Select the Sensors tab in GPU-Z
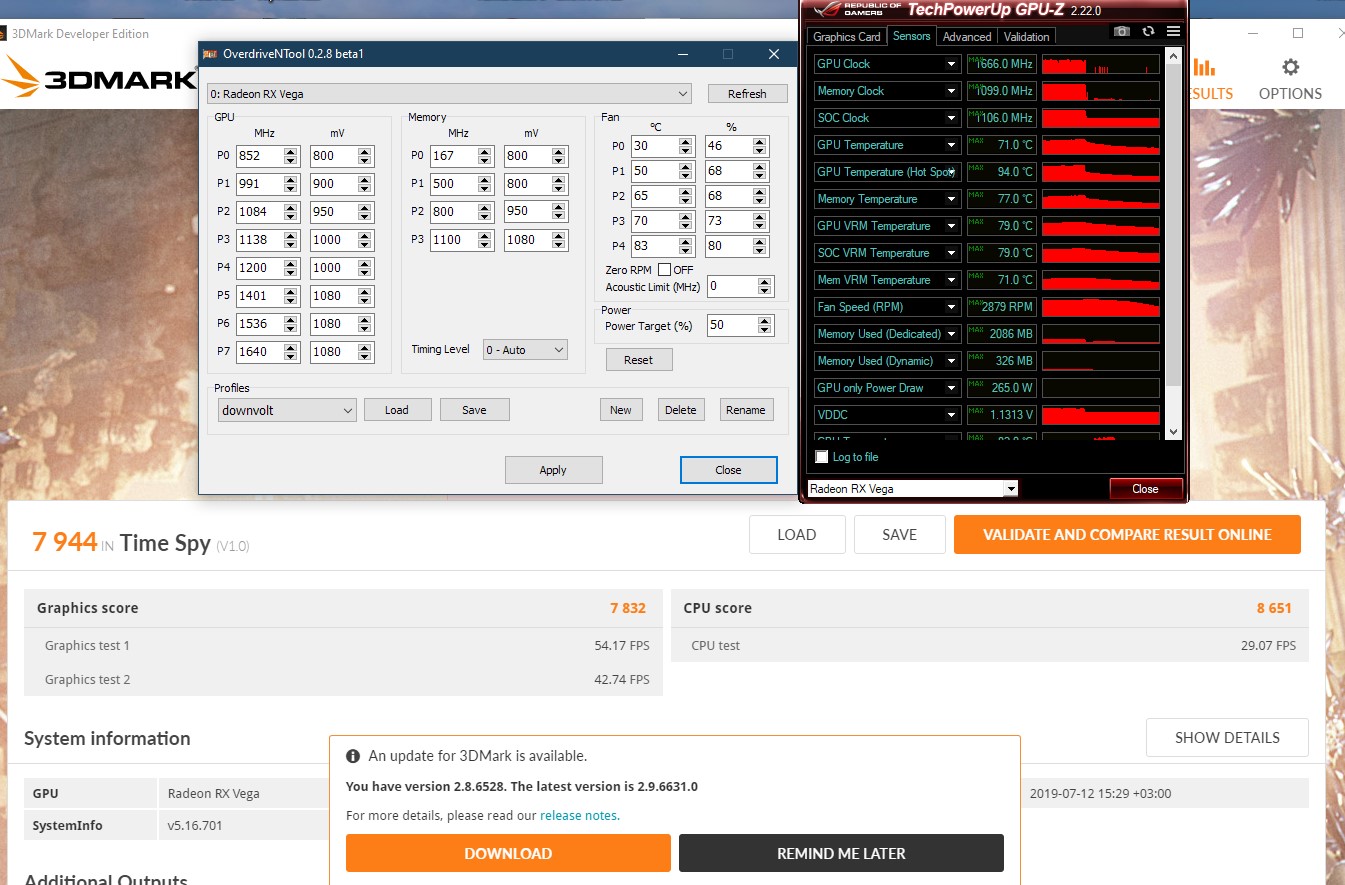1345x885 pixels. (911, 36)
